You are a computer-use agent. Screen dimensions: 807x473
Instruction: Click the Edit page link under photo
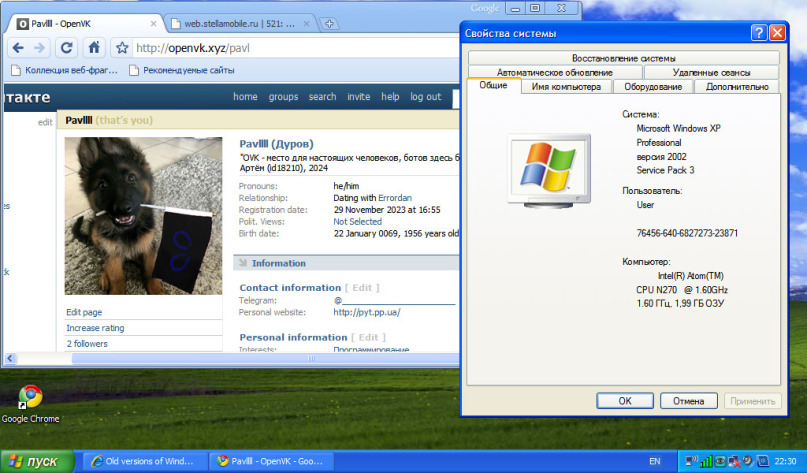coord(84,312)
